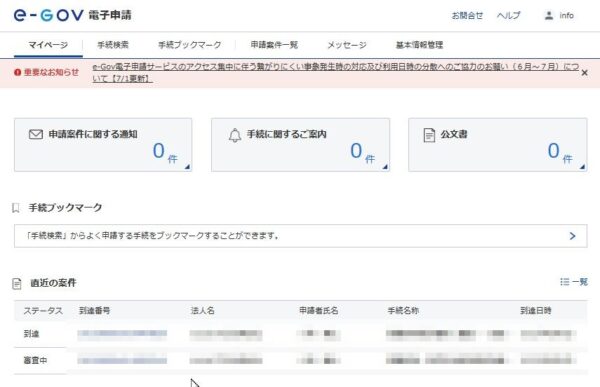600x387 pixels.
Task: Click the 0 件 count on 公文書 card
Action: (x=560, y=152)
